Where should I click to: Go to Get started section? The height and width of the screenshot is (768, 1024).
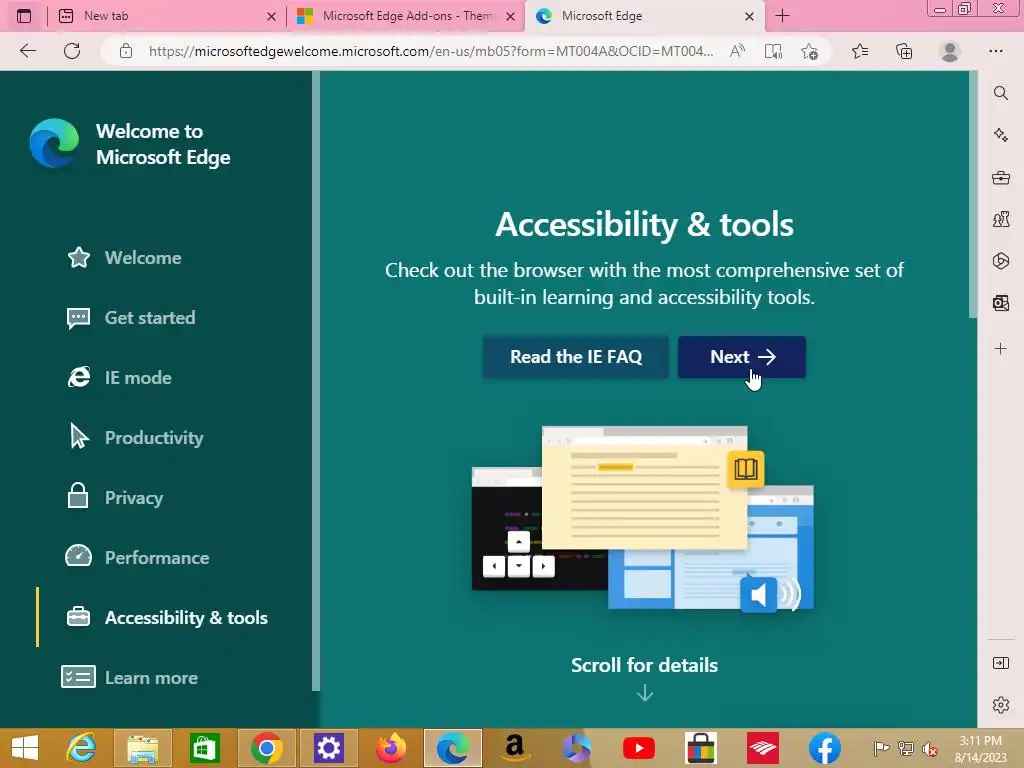pos(131,317)
